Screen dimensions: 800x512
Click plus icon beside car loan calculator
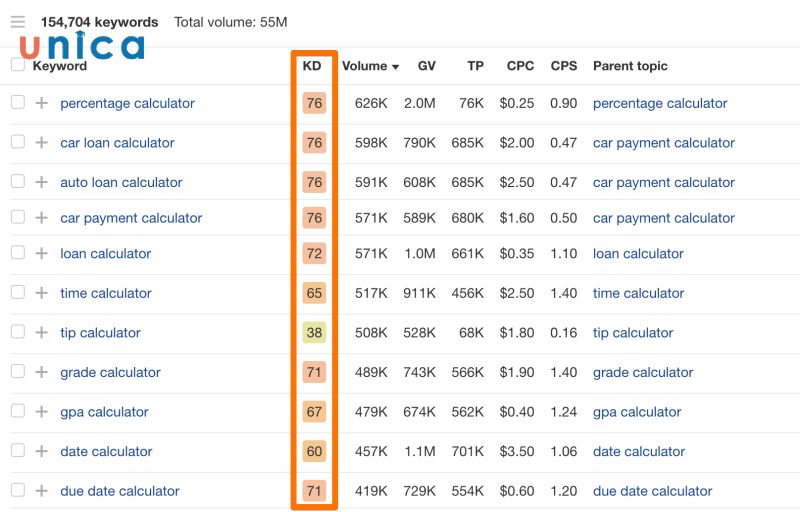(x=41, y=143)
